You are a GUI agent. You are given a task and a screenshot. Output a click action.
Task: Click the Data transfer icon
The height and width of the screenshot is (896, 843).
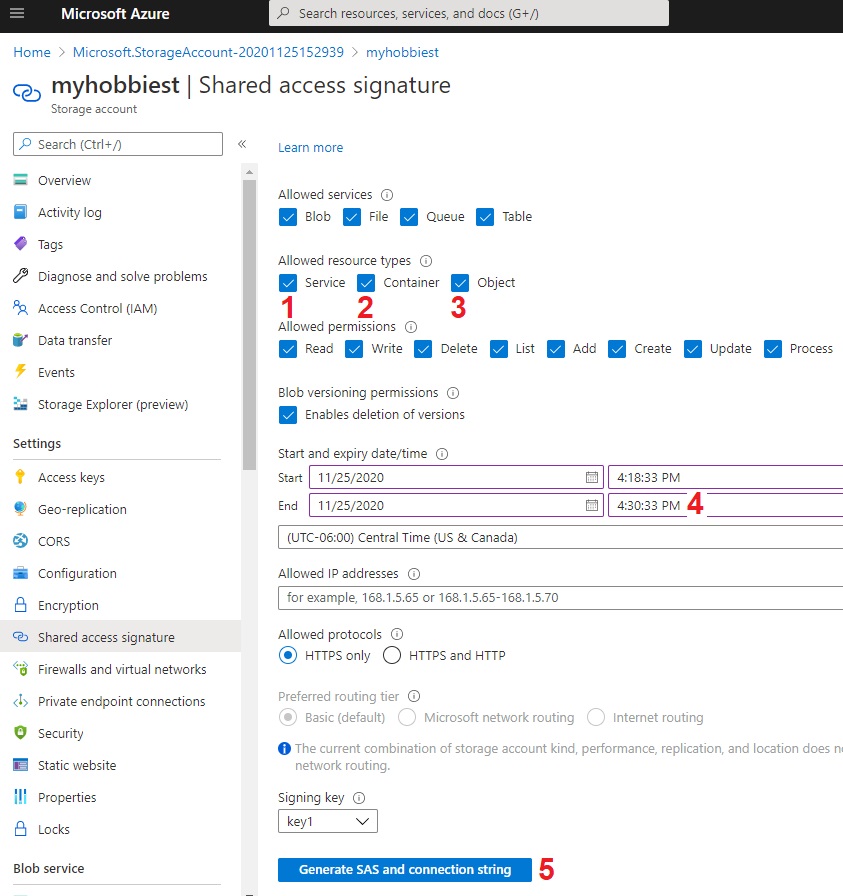click(x=21, y=340)
